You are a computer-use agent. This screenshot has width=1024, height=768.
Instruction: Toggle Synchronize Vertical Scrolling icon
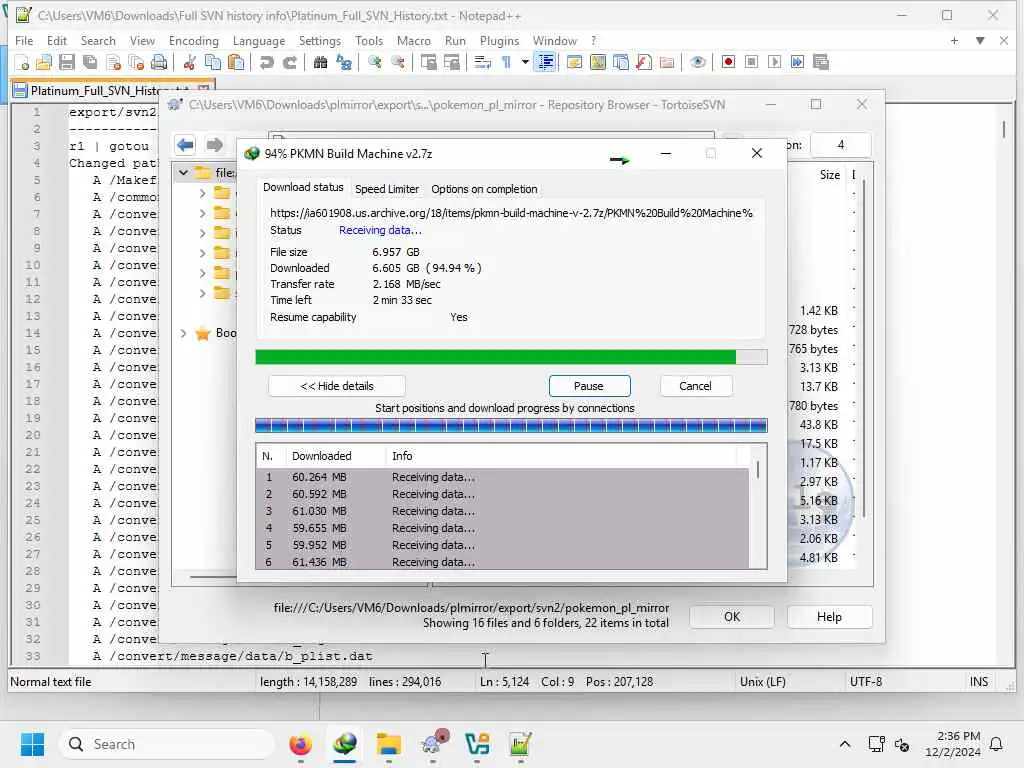[428, 63]
